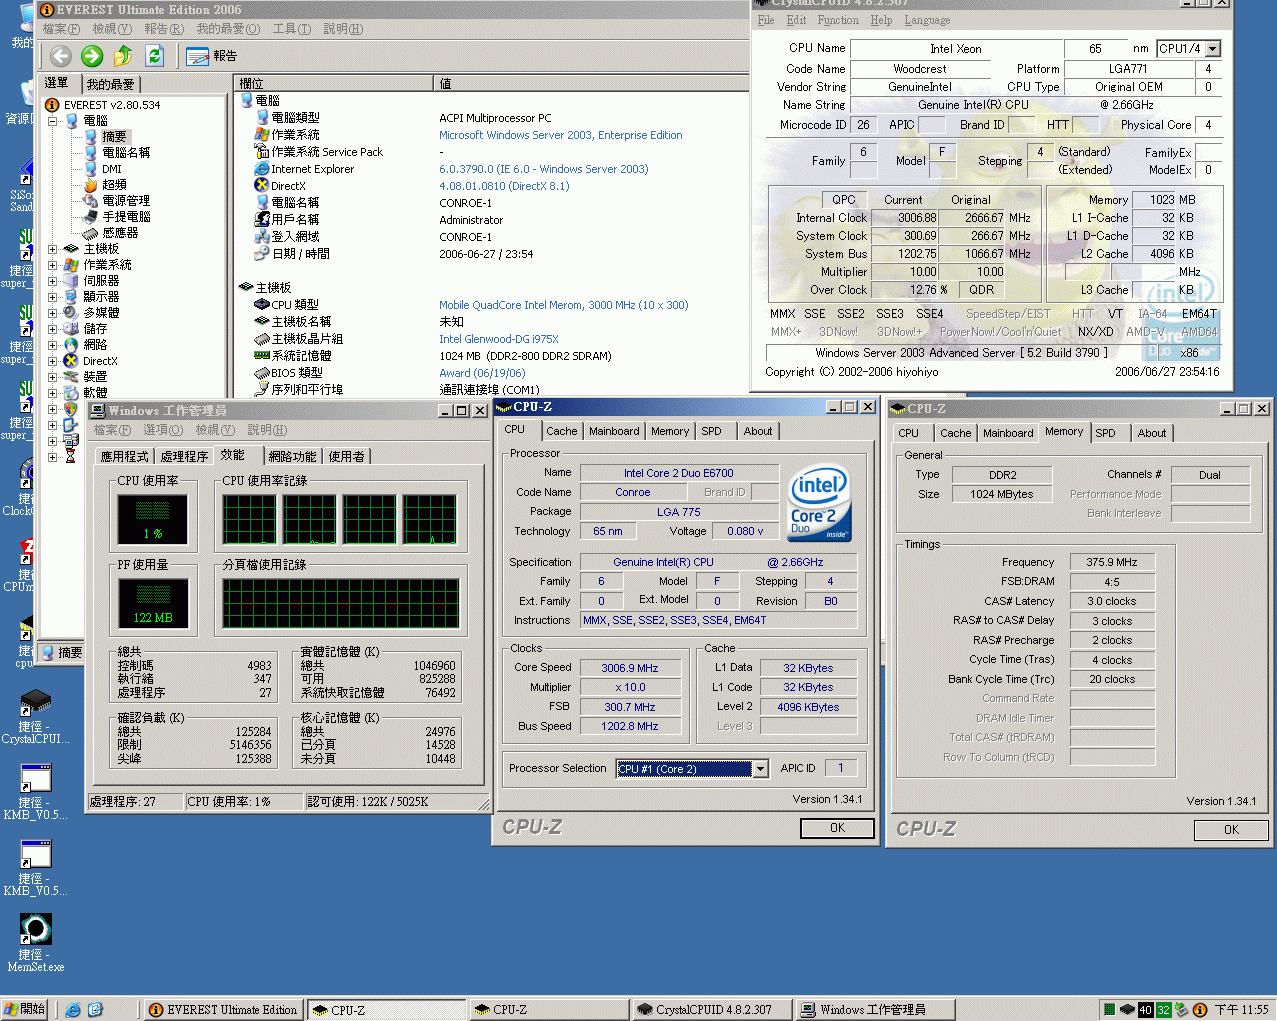The height and width of the screenshot is (1021, 1277).
Task: Switch to 處理程序 tab in Task Manager
Action: coord(185,457)
